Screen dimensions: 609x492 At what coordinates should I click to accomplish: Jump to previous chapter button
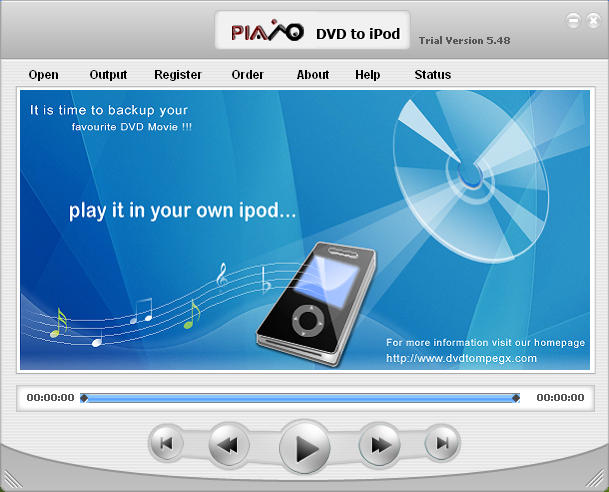pos(167,443)
